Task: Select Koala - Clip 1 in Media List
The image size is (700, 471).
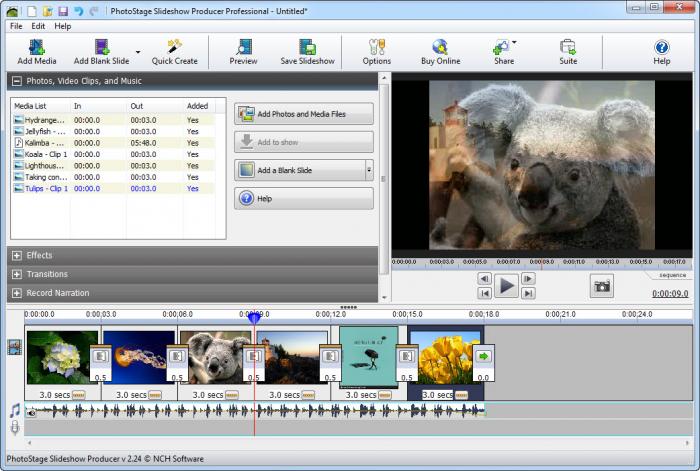Action: [x=114, y=154]
